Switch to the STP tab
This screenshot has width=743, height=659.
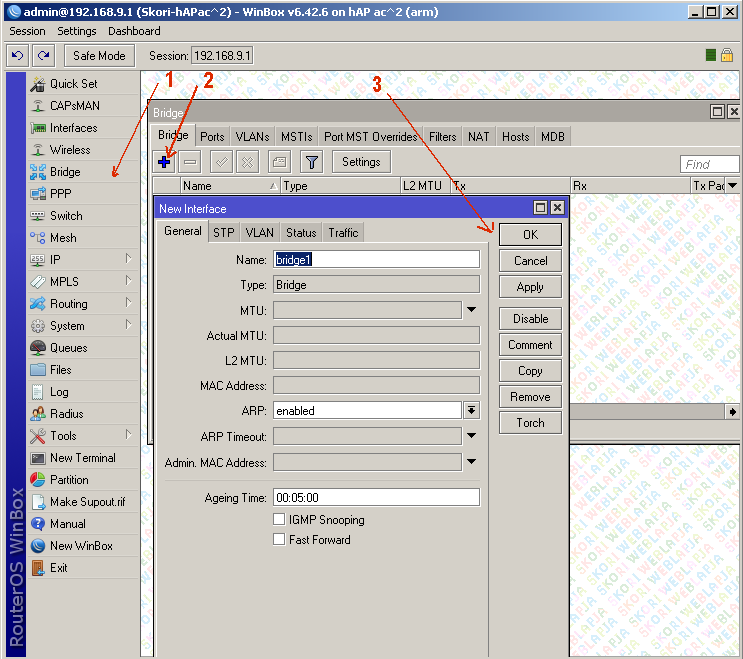pos(223,233)
